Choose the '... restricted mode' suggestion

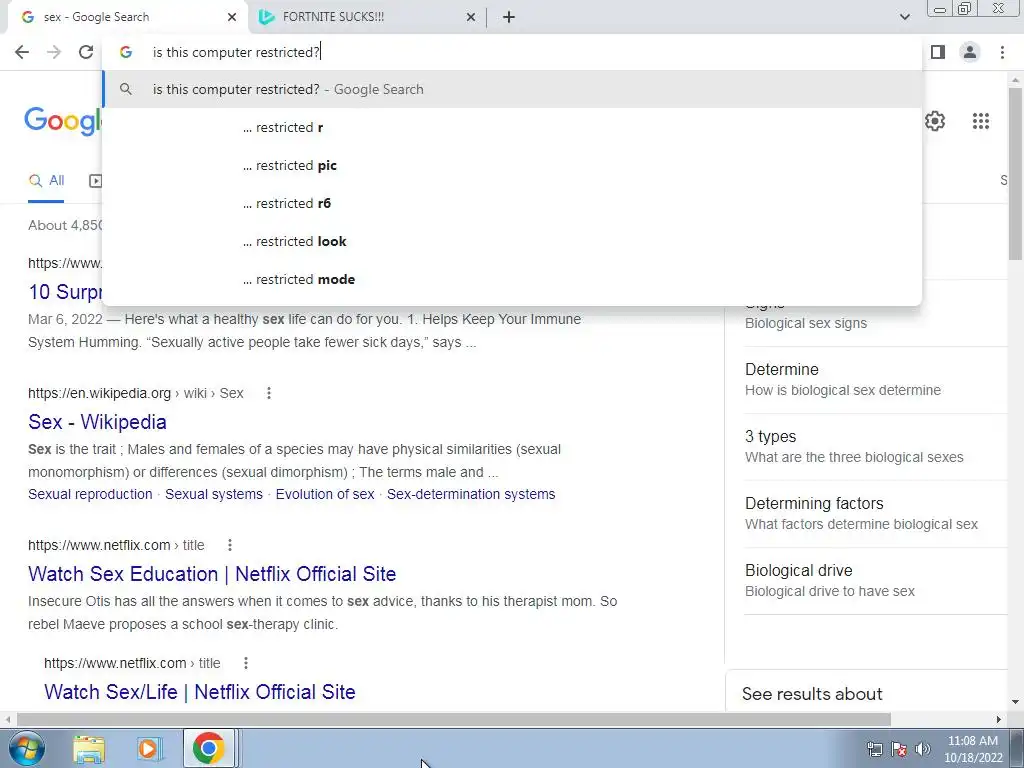coord(512,279)
